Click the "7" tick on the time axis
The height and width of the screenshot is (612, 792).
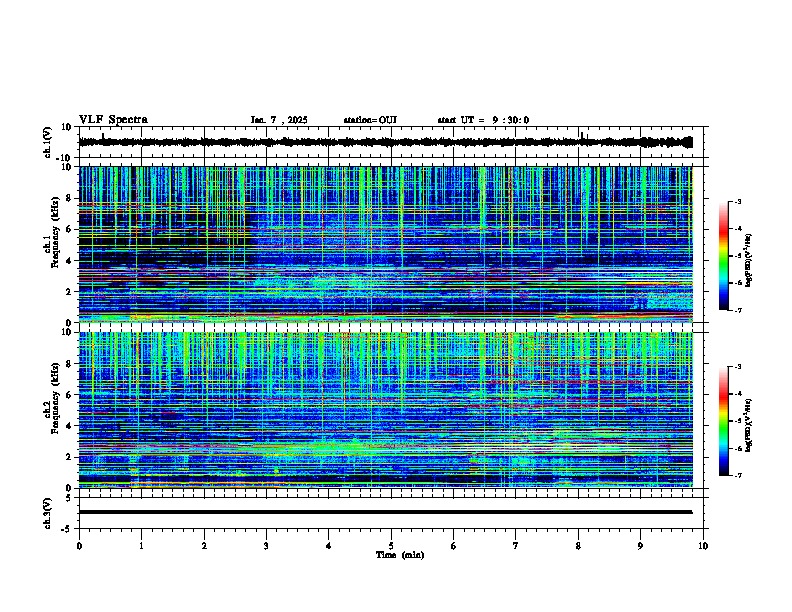pyautogui.click(x=516, y=546)
